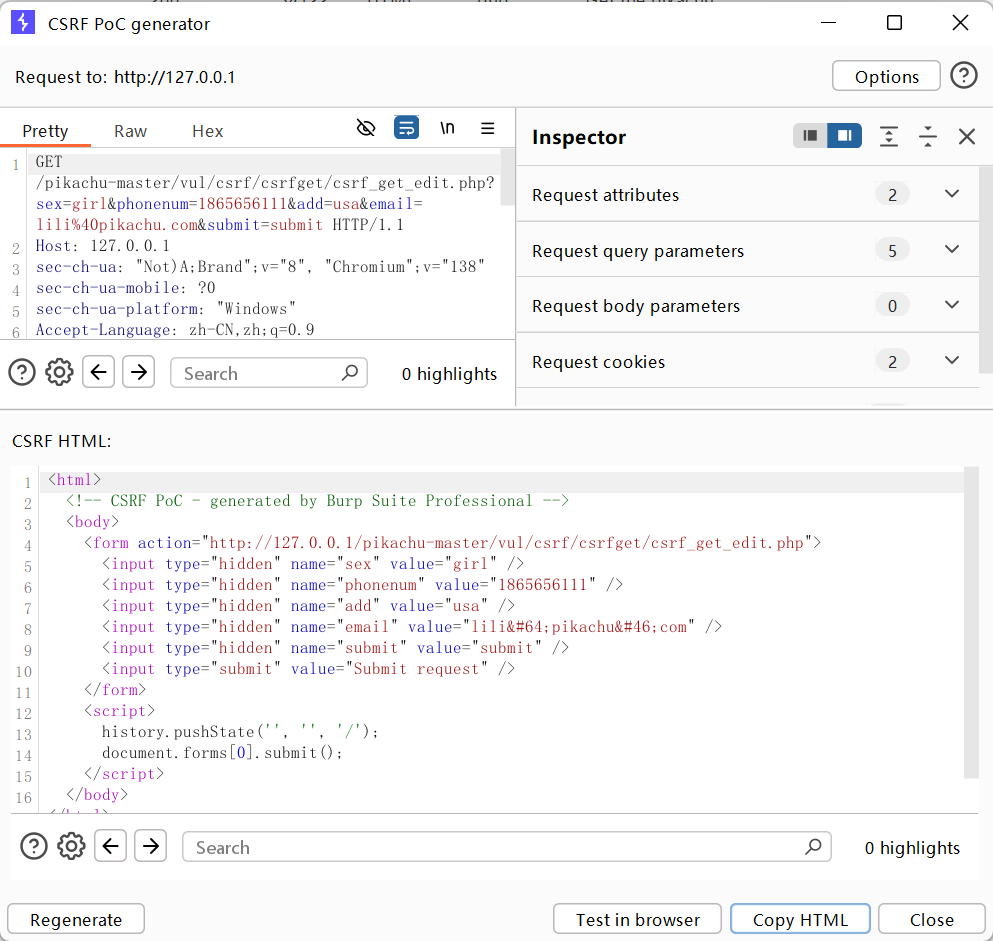Close the Inspector panel
This screenshot has width=993, height=941.
[966, 136]
